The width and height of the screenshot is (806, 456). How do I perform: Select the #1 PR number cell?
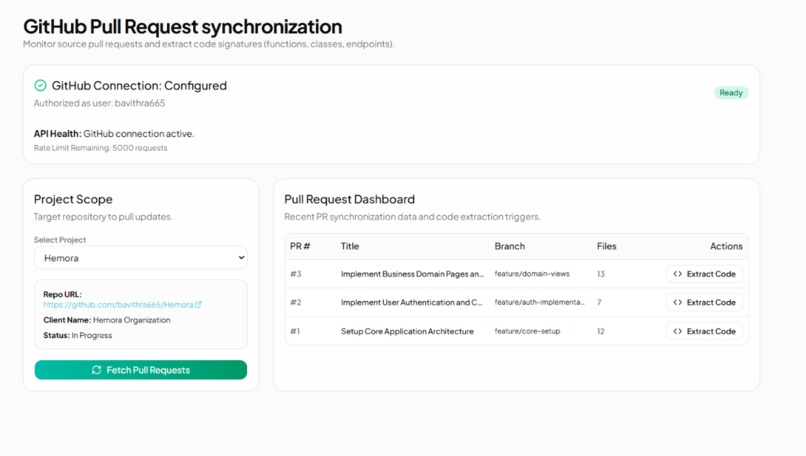(295, 331)
